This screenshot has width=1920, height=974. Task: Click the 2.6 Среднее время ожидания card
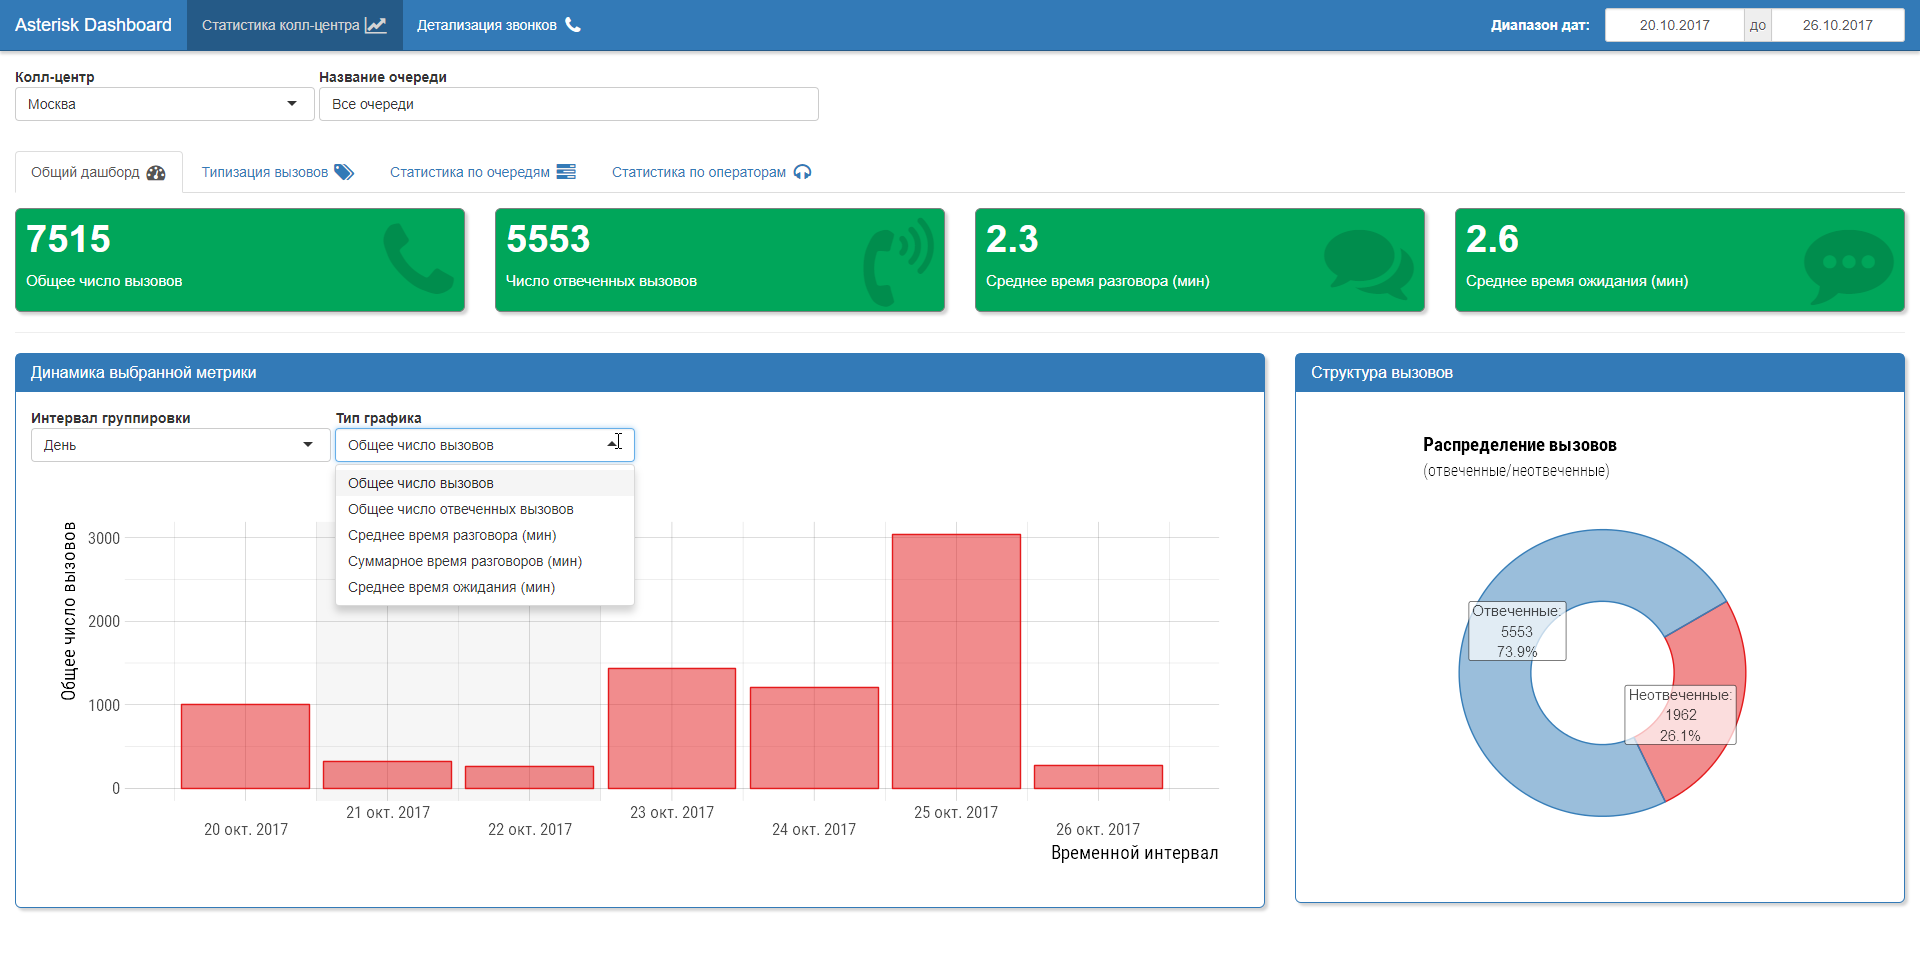click(x=1680, y=260)
